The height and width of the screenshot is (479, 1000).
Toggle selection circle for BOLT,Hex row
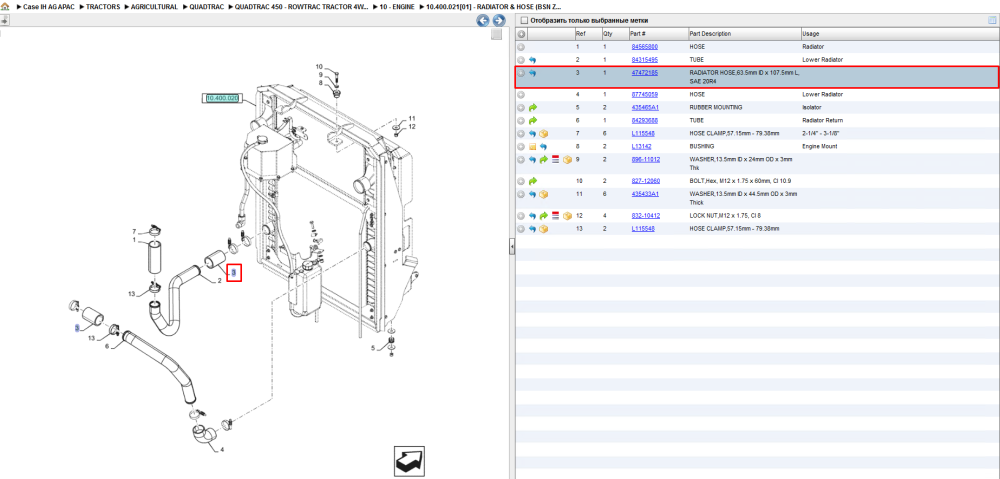click(521, 181)
